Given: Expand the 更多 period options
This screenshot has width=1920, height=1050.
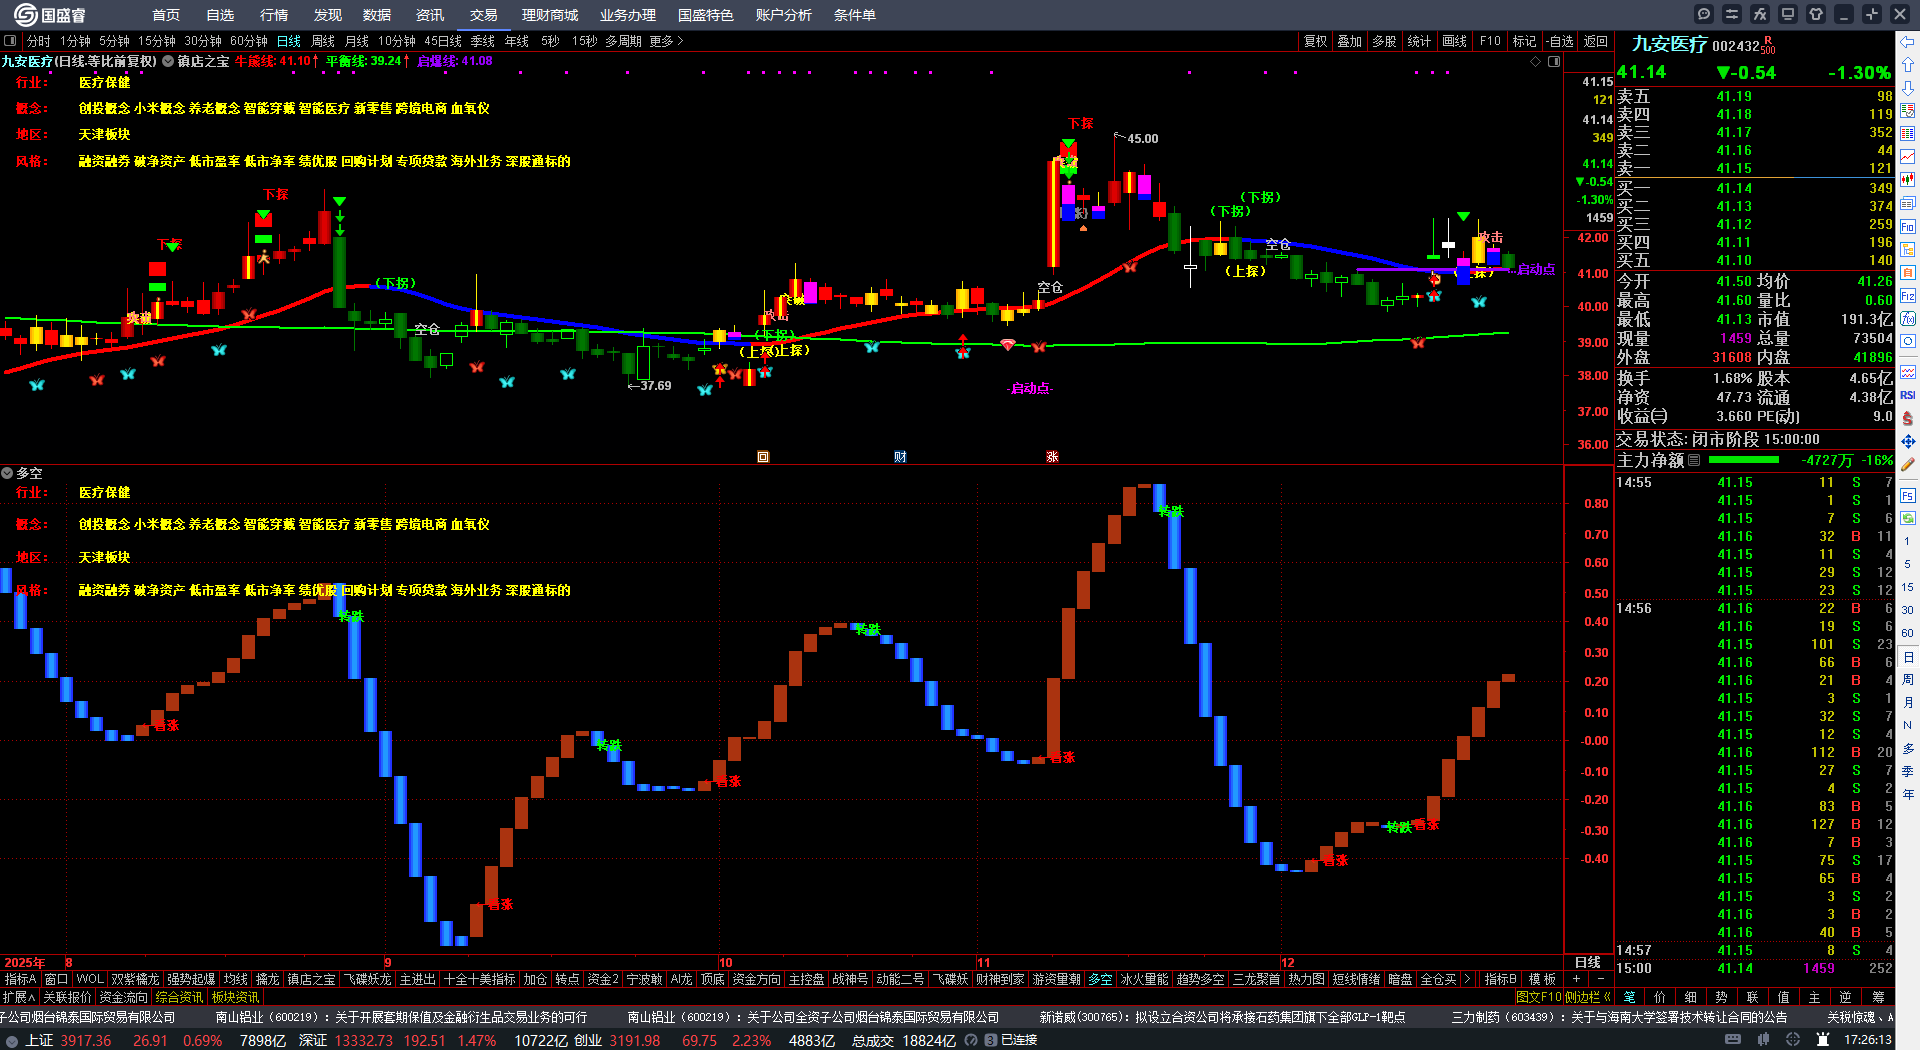Looking at the screenshot, I should 666,41.
